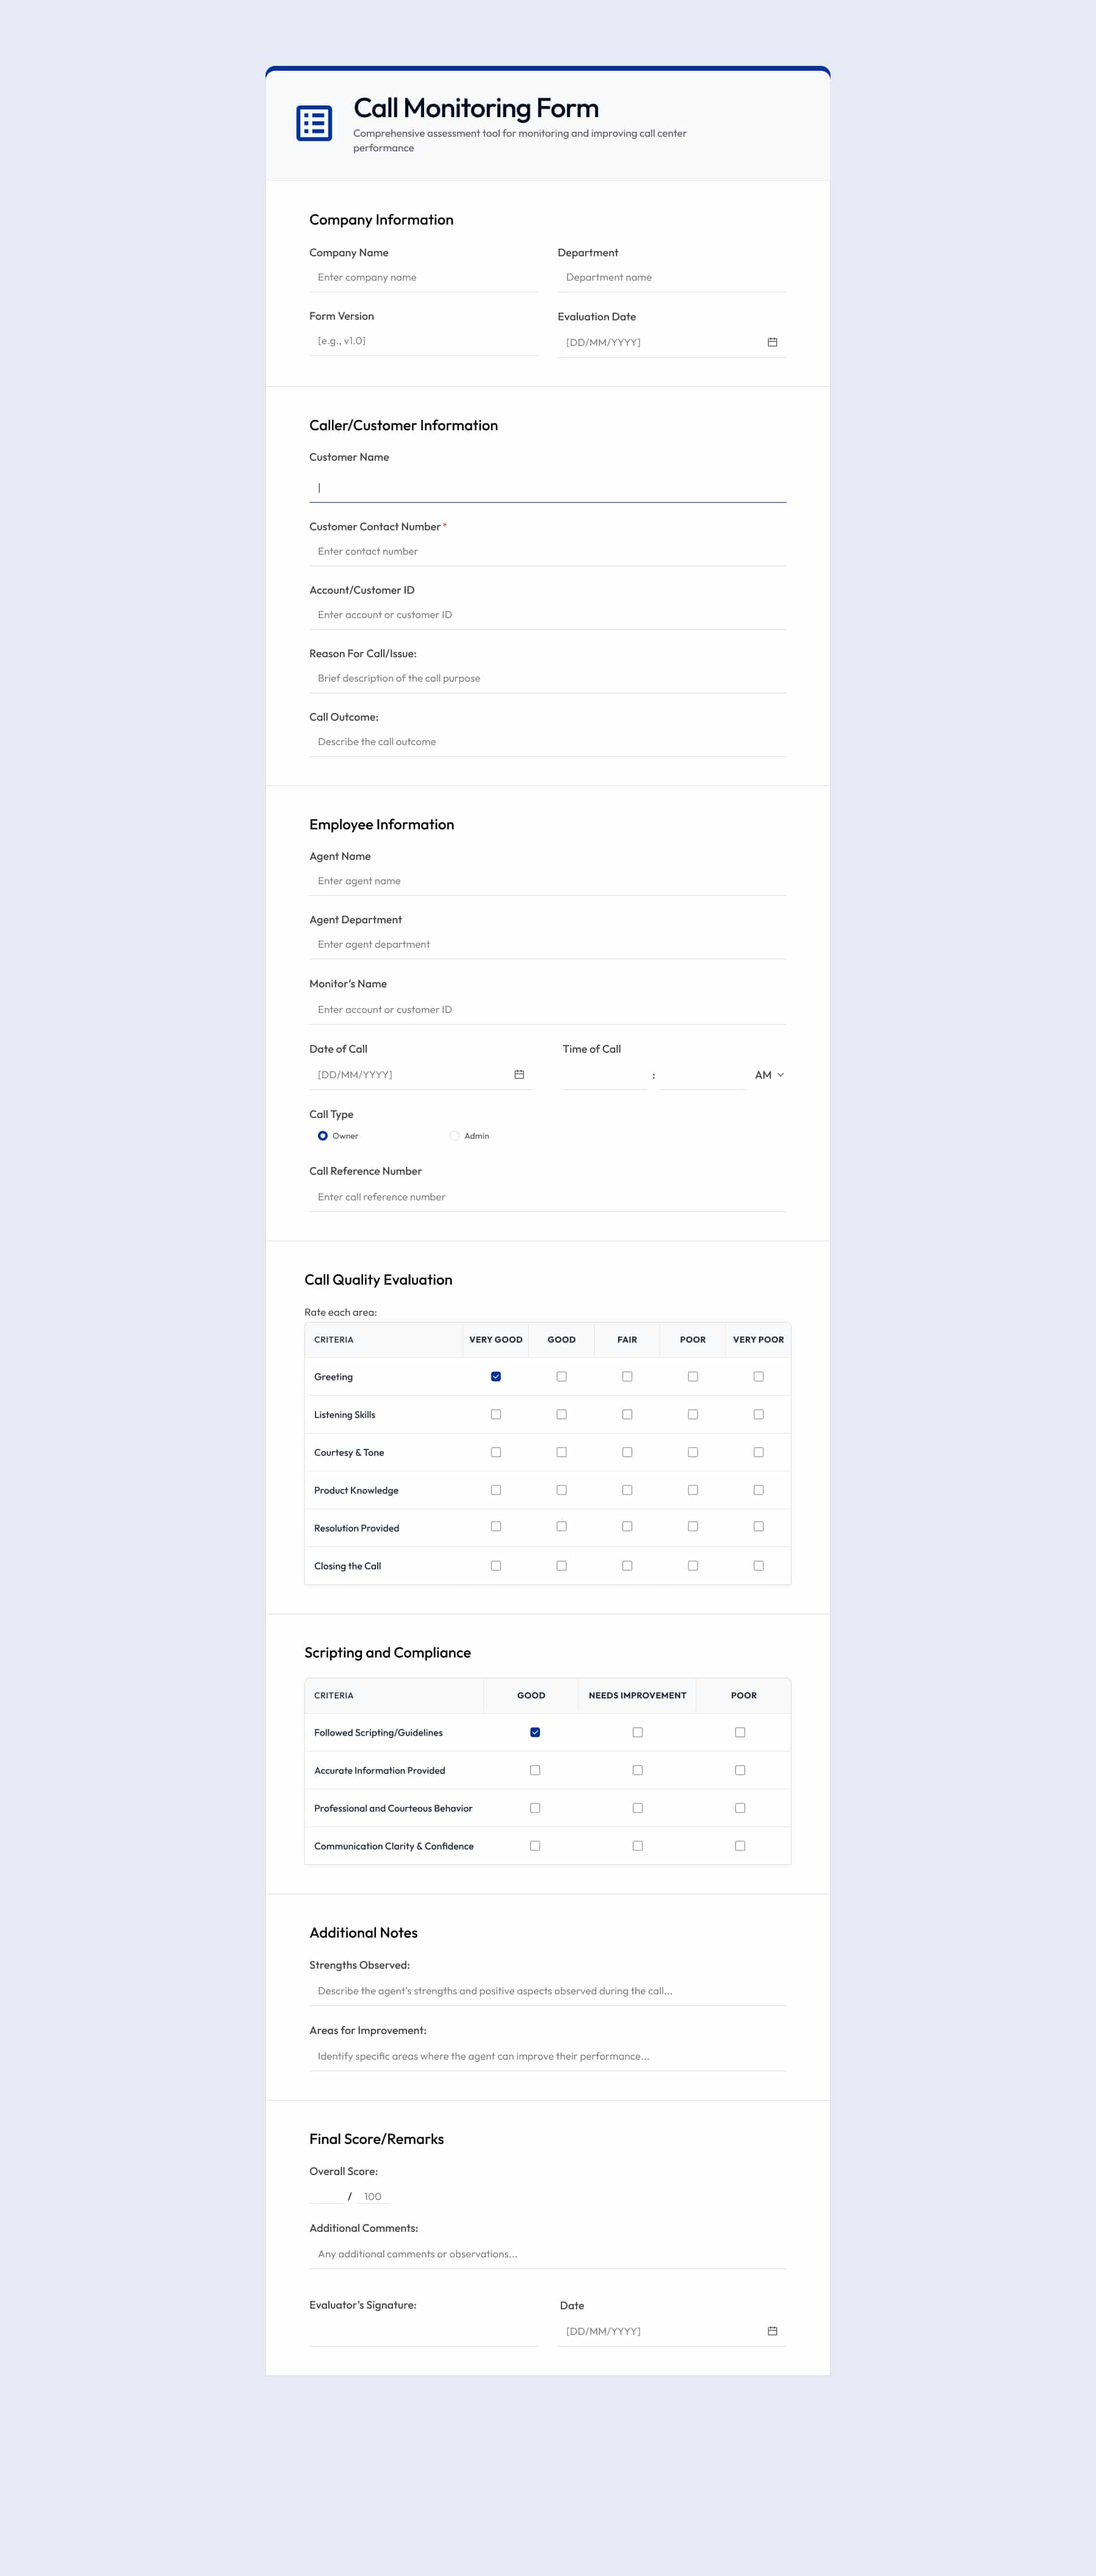Click the Call Reference Number field

tap(547, 1197)
